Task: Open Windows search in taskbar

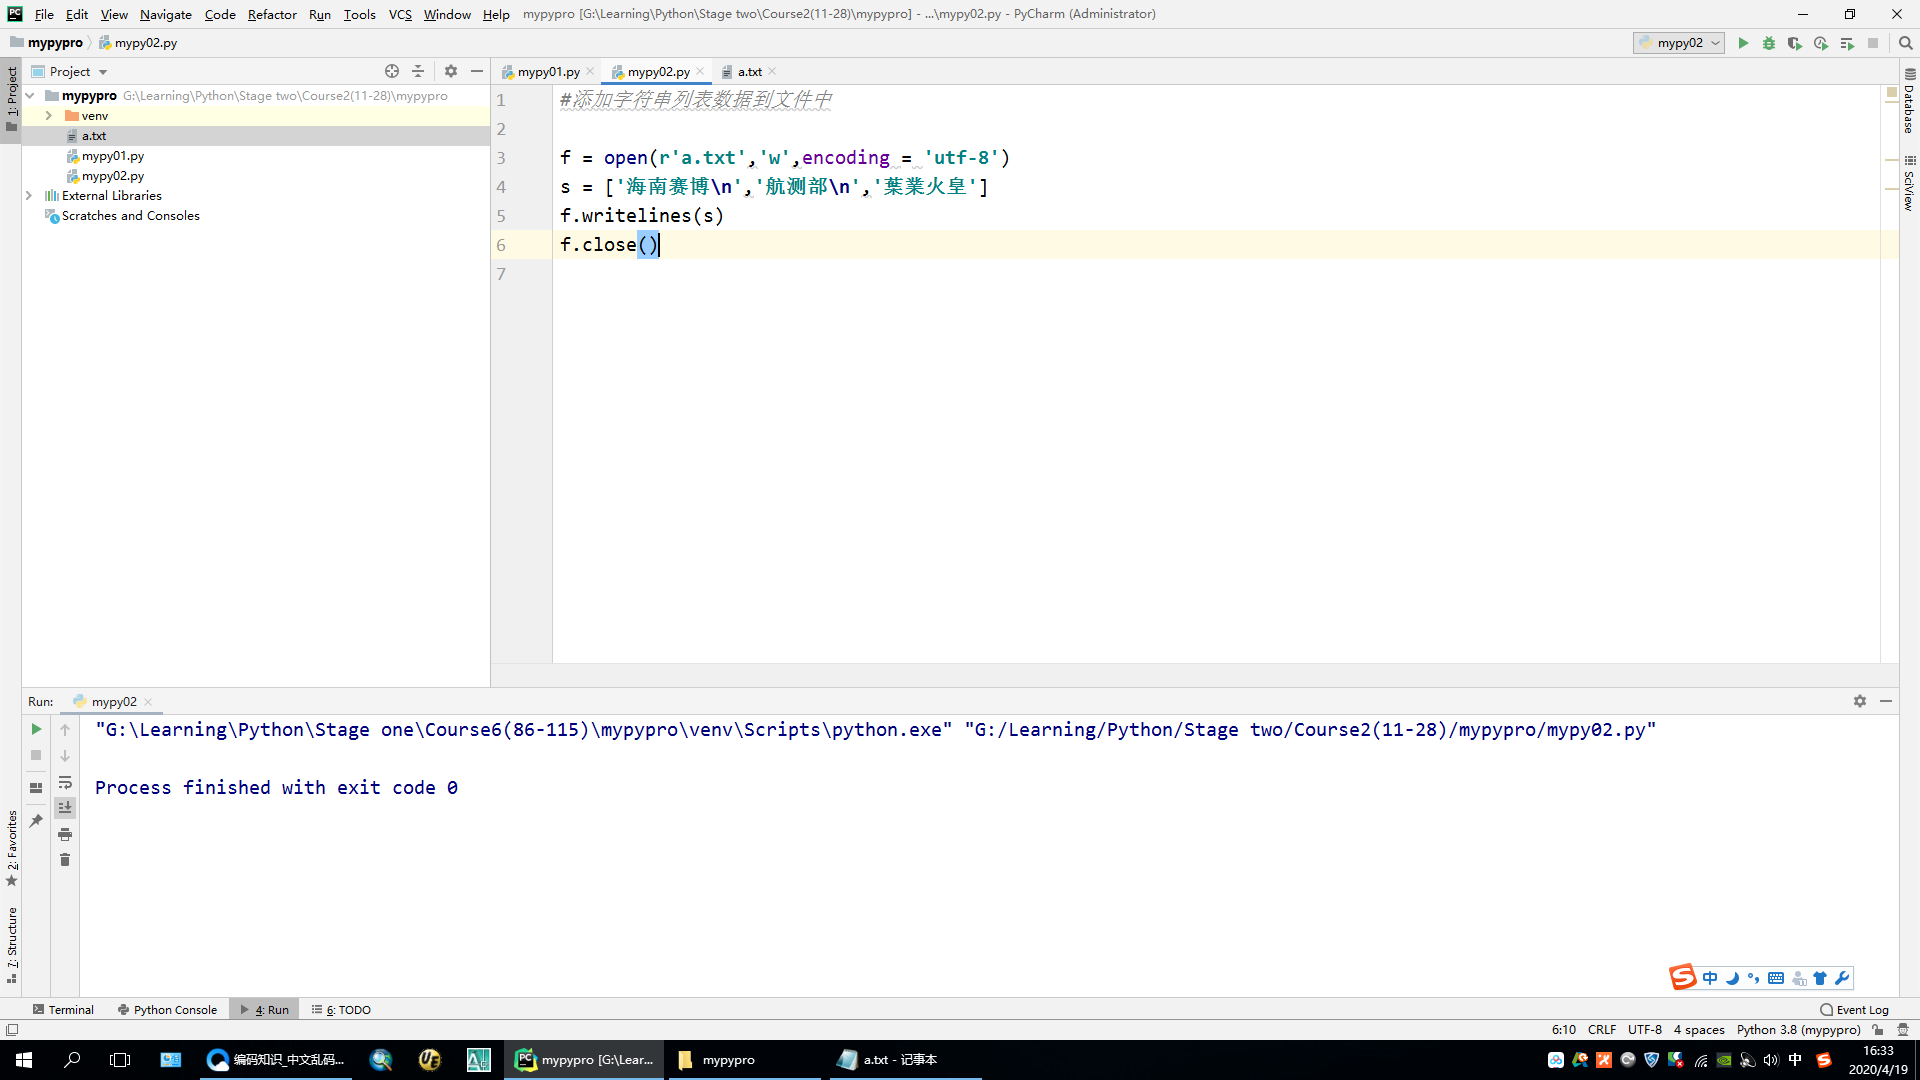Action: [72, 1060]
